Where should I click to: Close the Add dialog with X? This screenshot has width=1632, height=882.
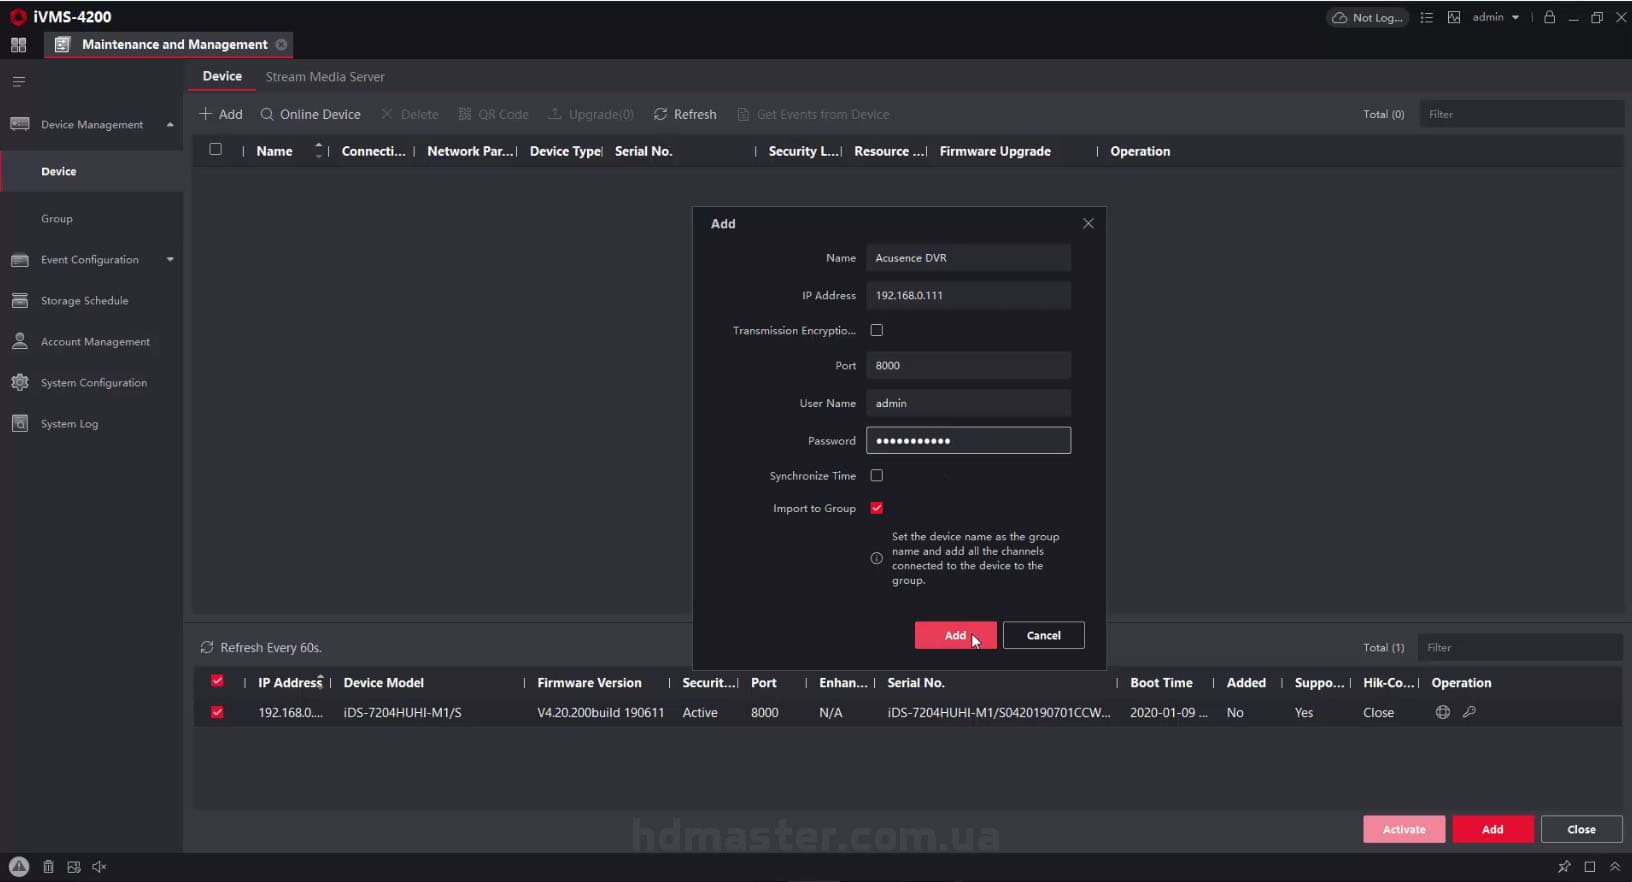point(1088,224)
